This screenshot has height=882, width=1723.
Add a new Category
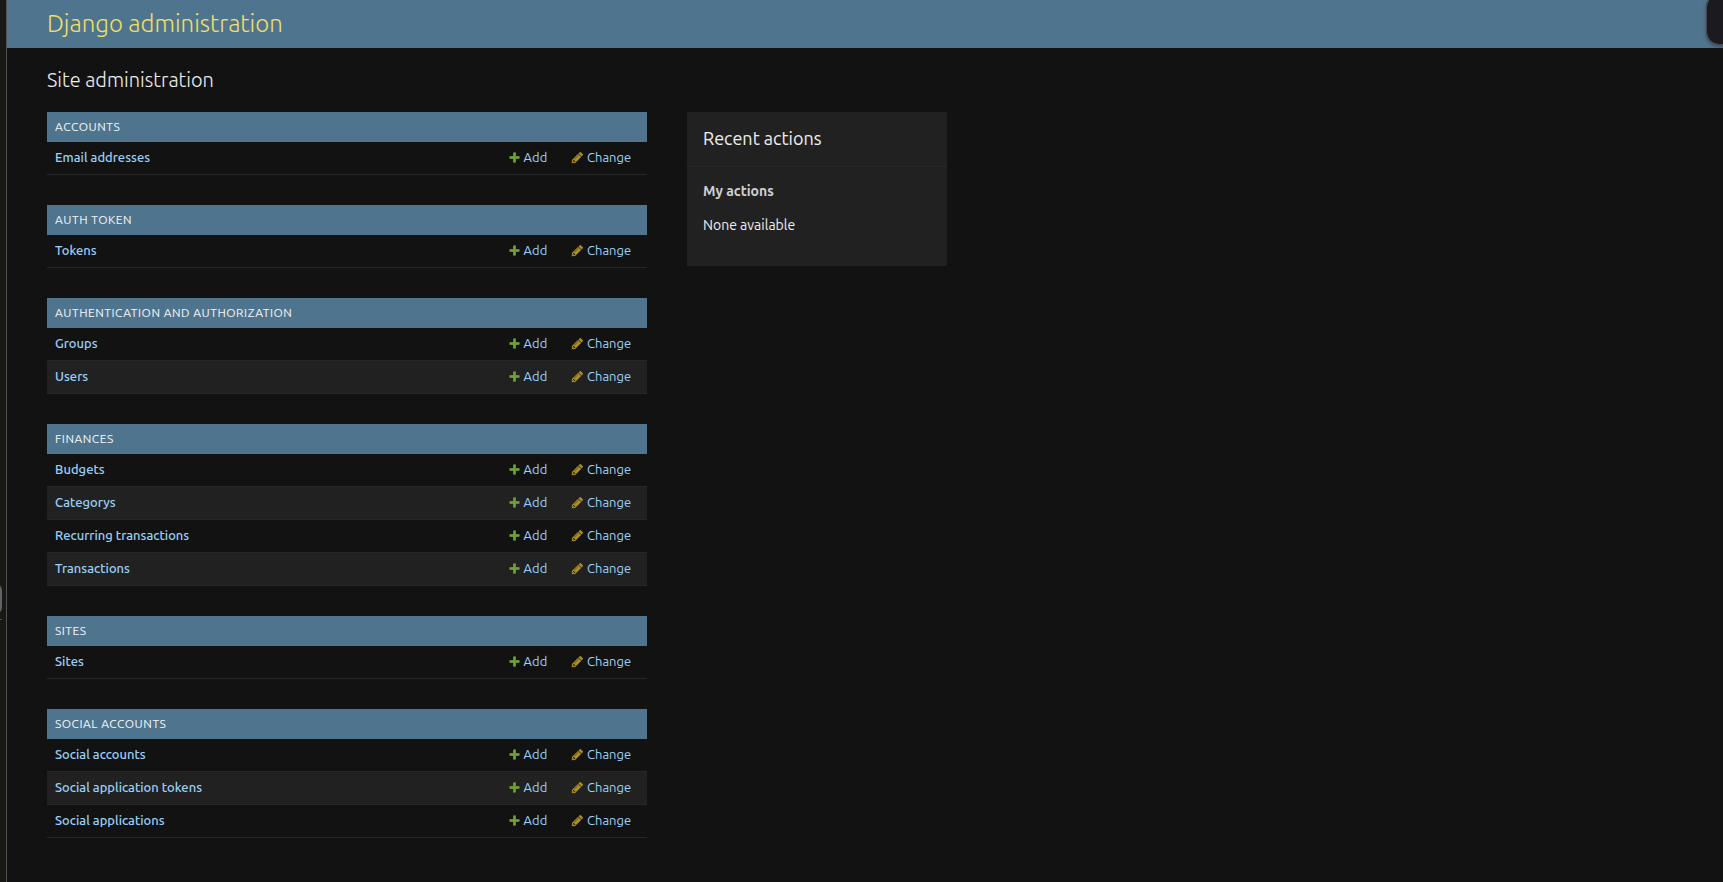point(528,503)
